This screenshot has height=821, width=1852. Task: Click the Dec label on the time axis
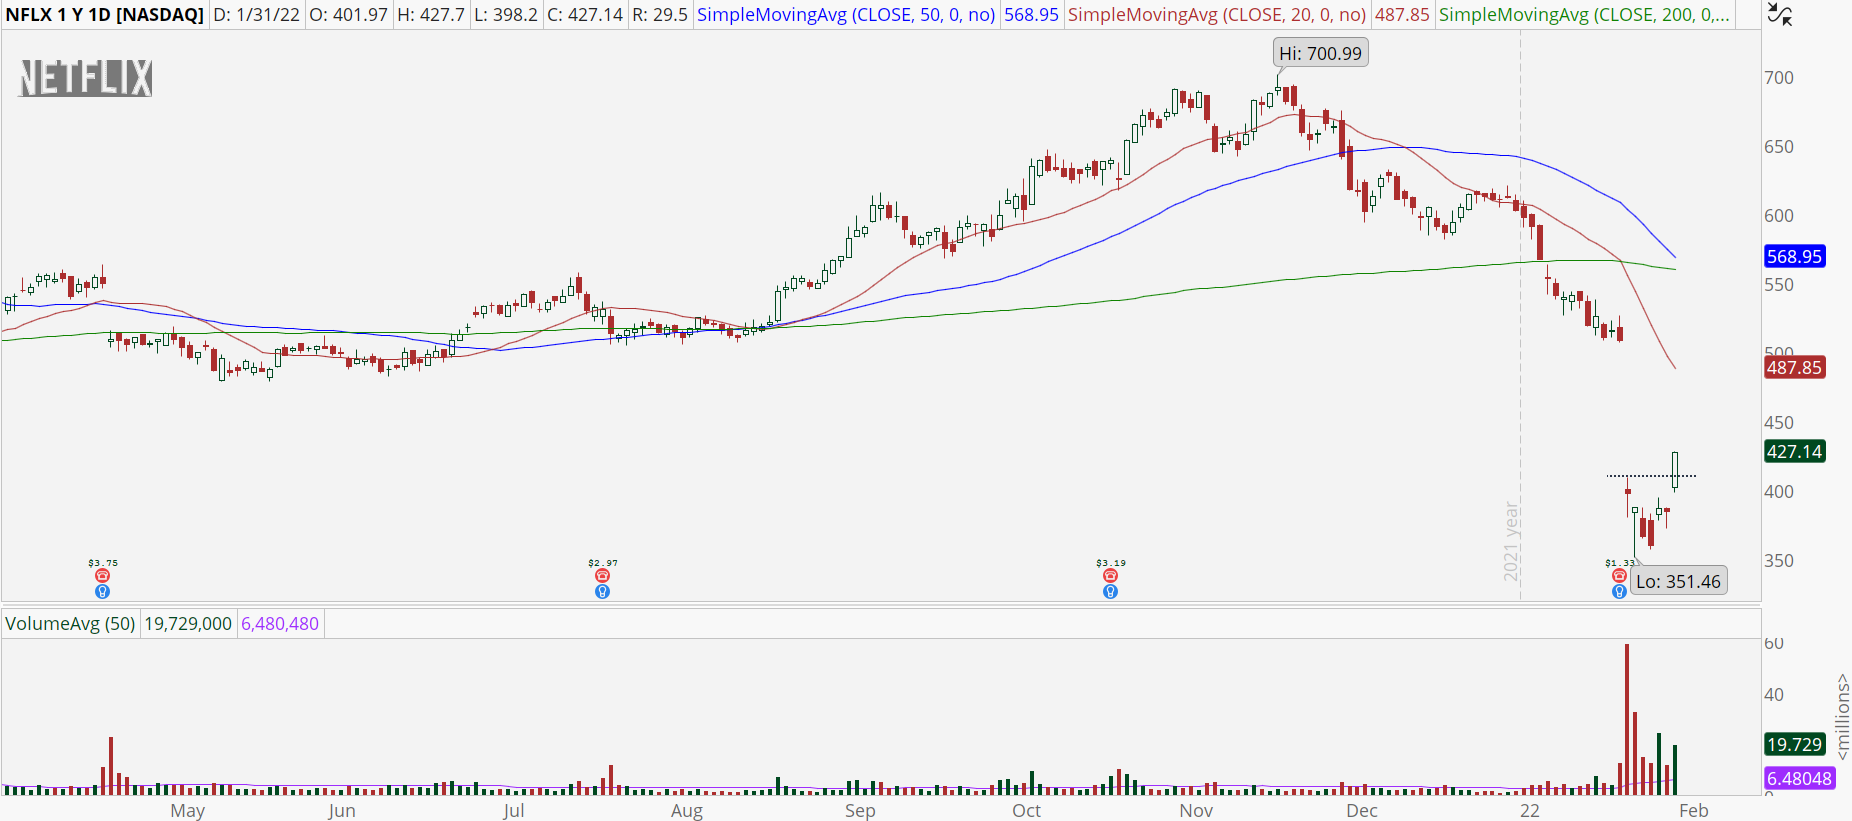point(1362,810)
